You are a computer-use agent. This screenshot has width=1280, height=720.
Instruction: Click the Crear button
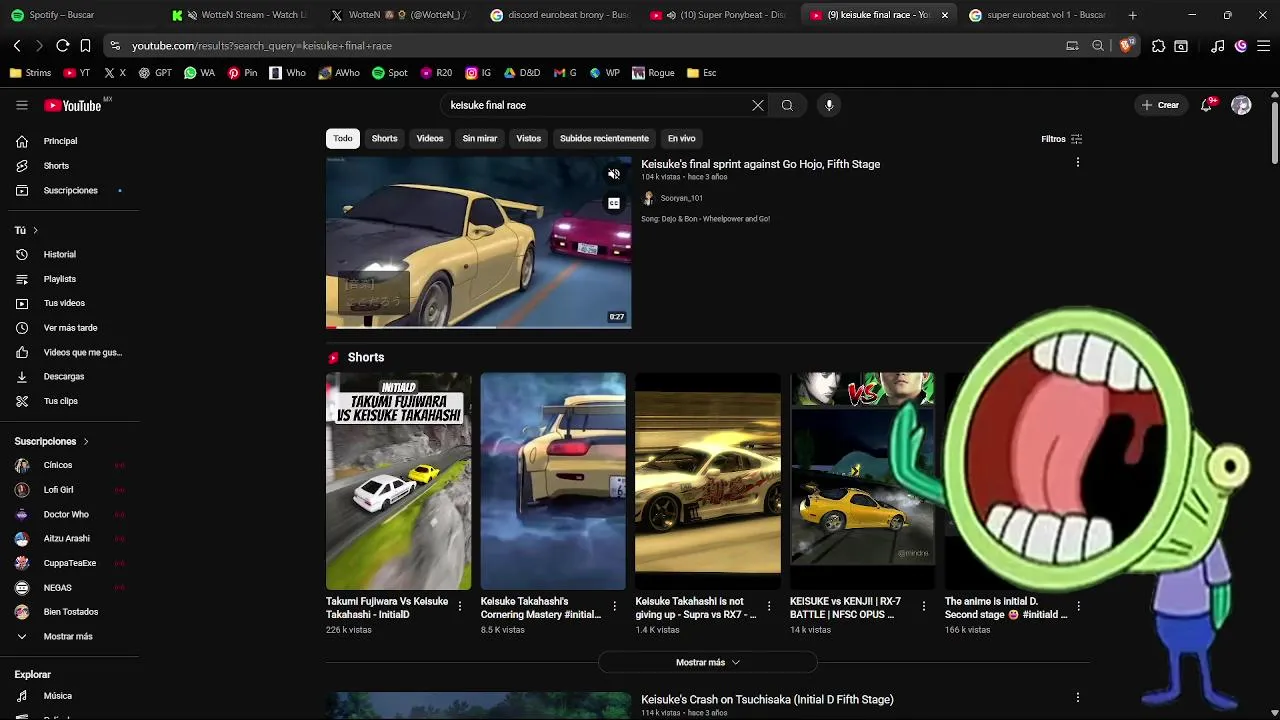(x=1161, y=105)
